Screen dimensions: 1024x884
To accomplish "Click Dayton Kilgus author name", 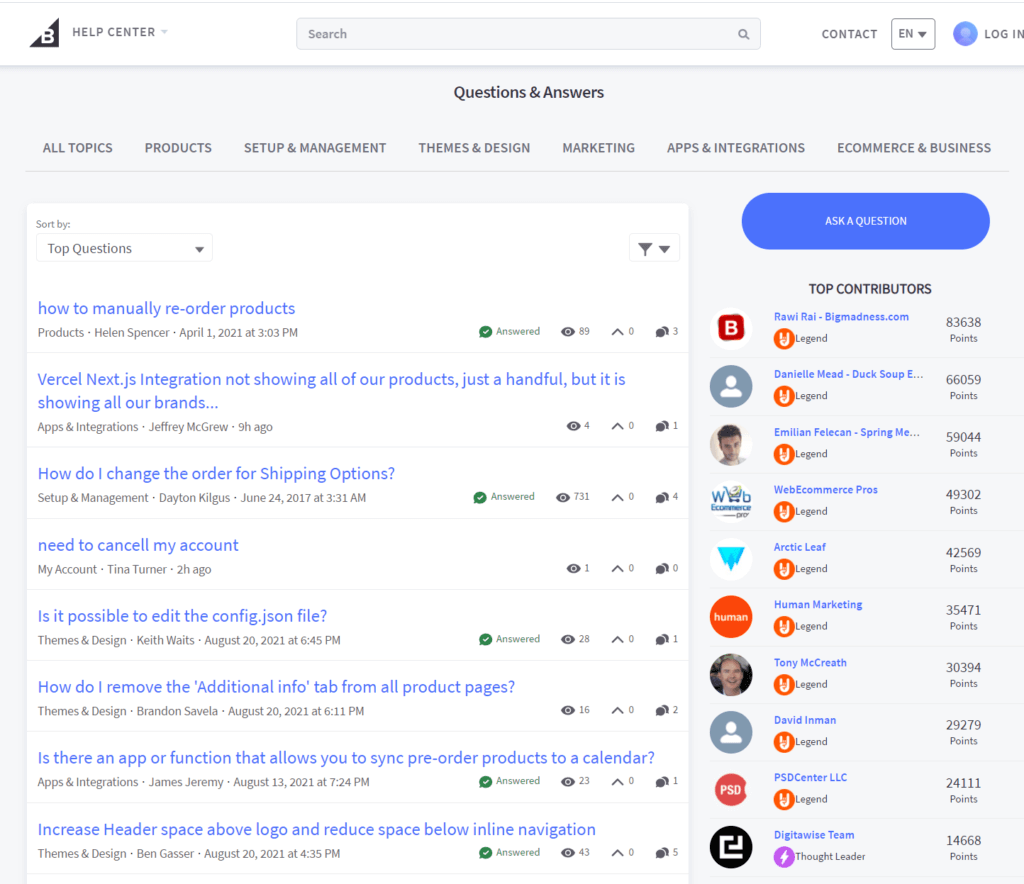I will 195,497.
